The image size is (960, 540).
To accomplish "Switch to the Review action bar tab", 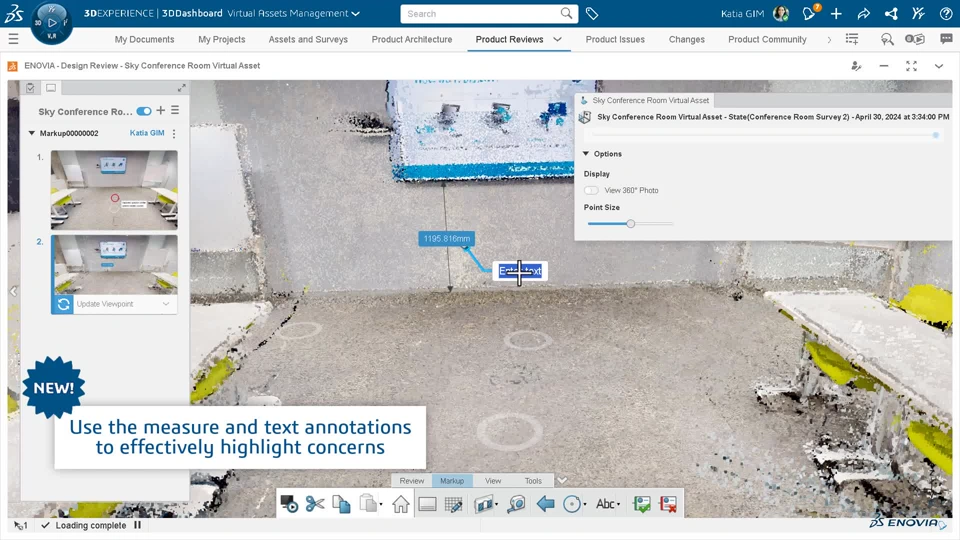I will point(411,481).
